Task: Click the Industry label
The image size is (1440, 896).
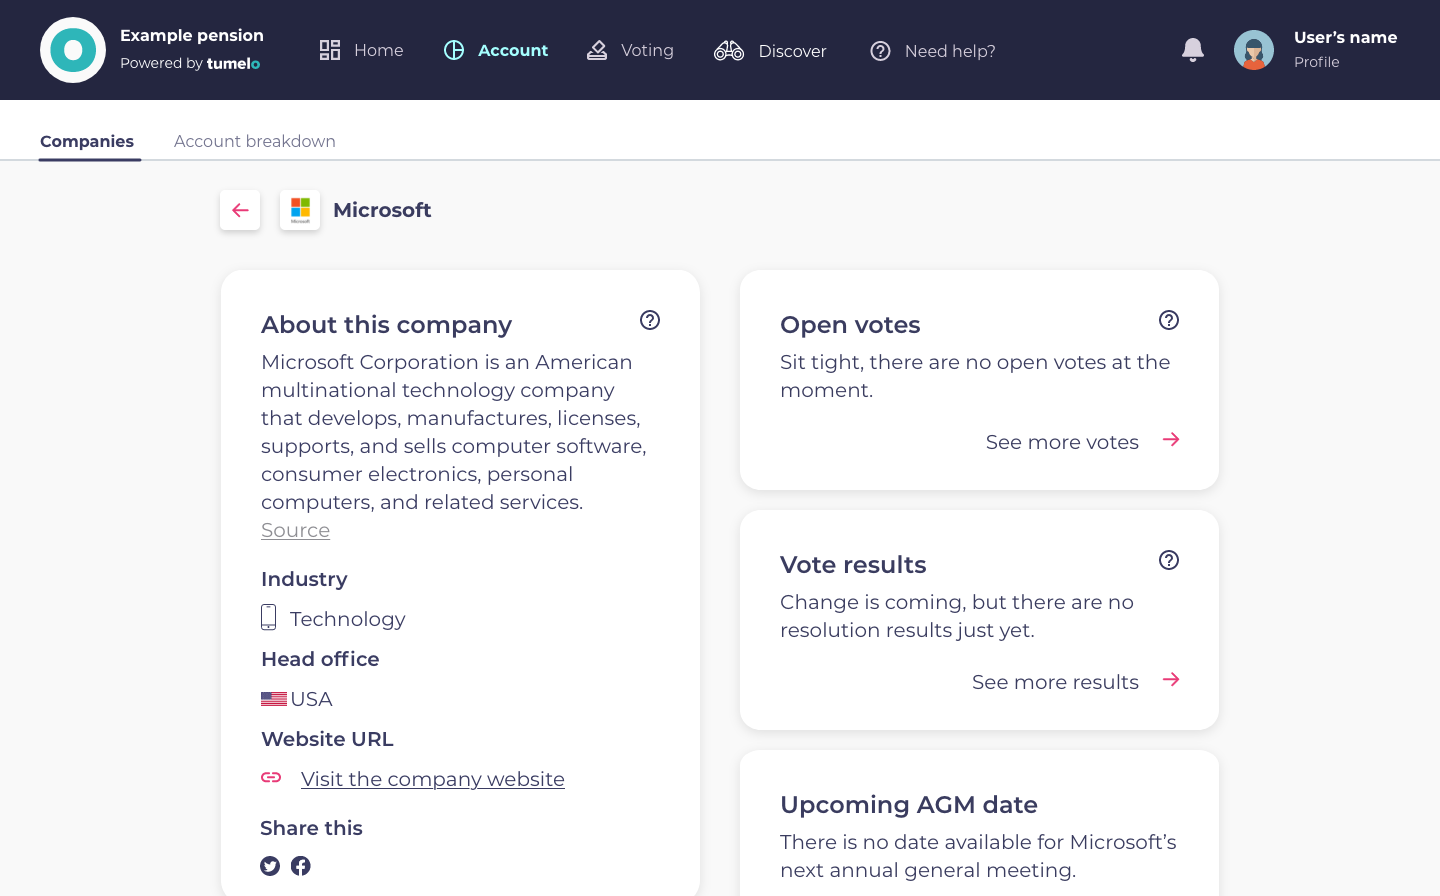Action: coord(304,579)
